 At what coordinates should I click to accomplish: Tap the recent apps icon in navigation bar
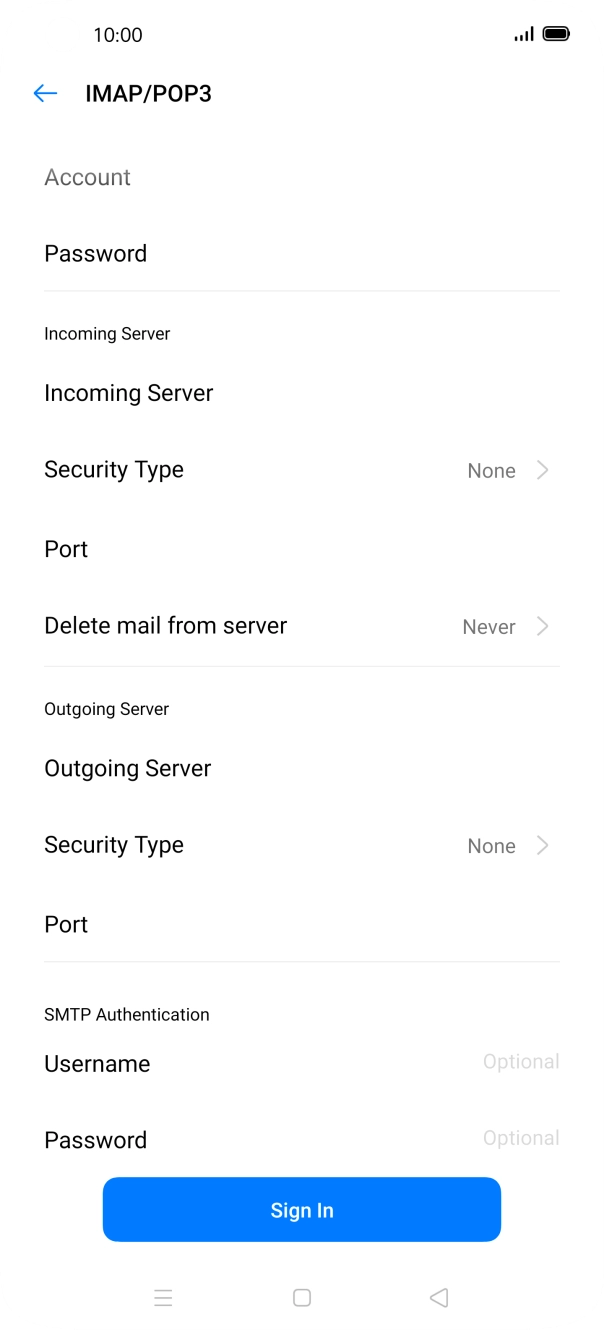pos(164,1297)
